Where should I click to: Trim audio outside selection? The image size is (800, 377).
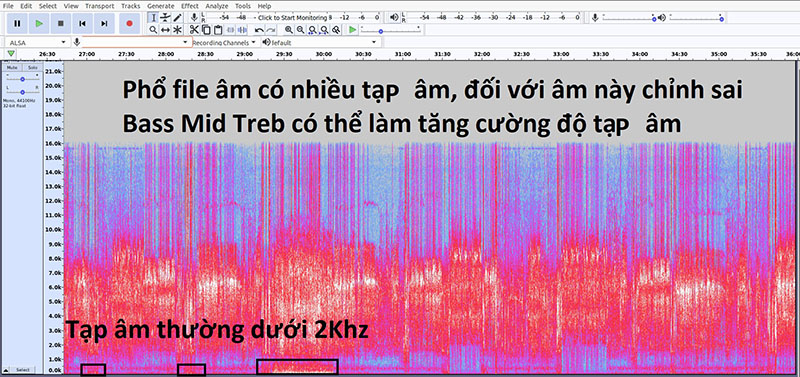[230, 30]
